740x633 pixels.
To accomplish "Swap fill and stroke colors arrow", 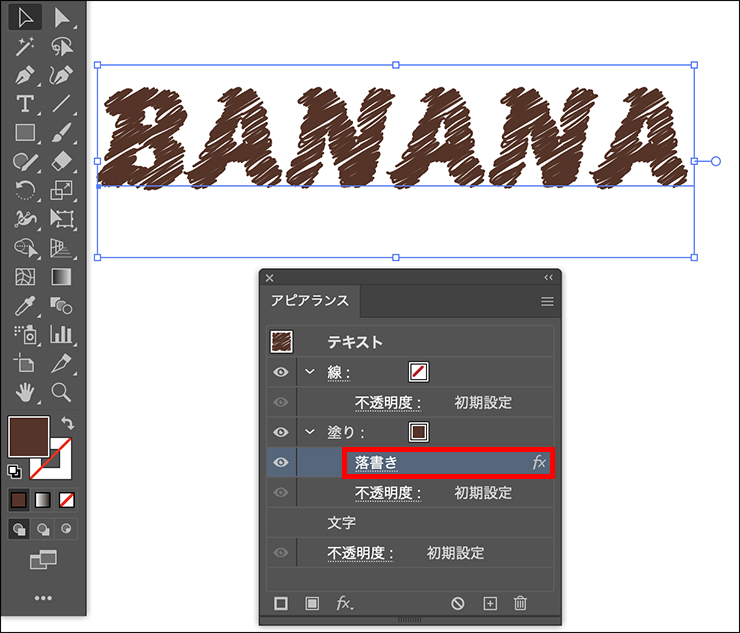I will point(67,424).
